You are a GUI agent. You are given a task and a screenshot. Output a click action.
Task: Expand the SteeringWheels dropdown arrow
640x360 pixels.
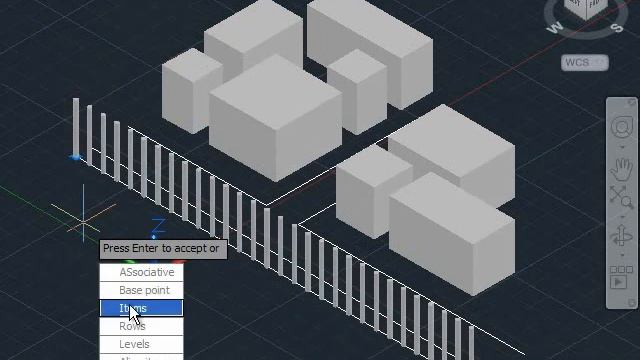point(622,147)
